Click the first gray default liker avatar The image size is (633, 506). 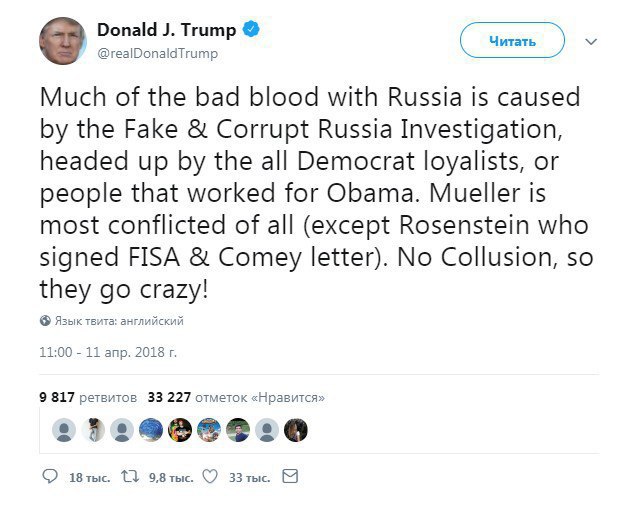click(x=64, y=430)
